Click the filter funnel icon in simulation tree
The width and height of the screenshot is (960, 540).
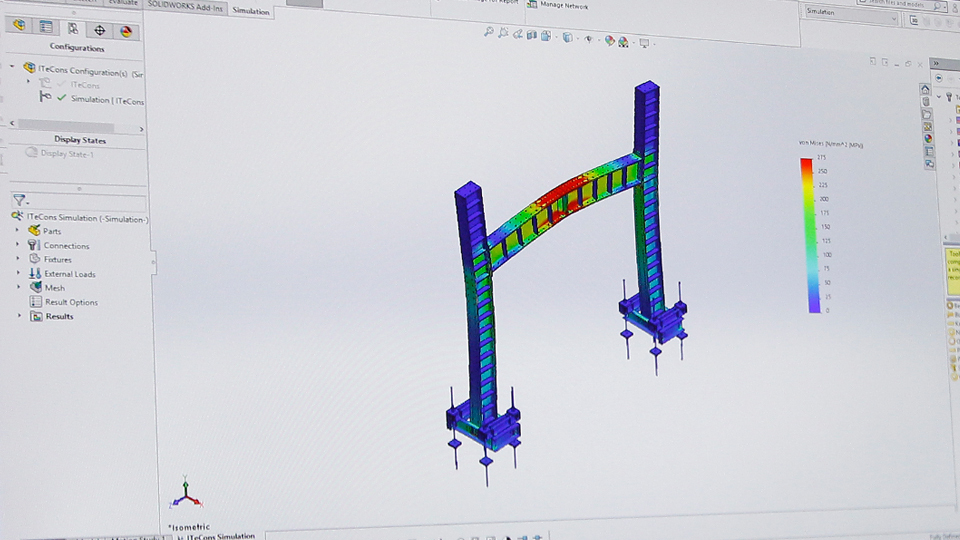19,200
